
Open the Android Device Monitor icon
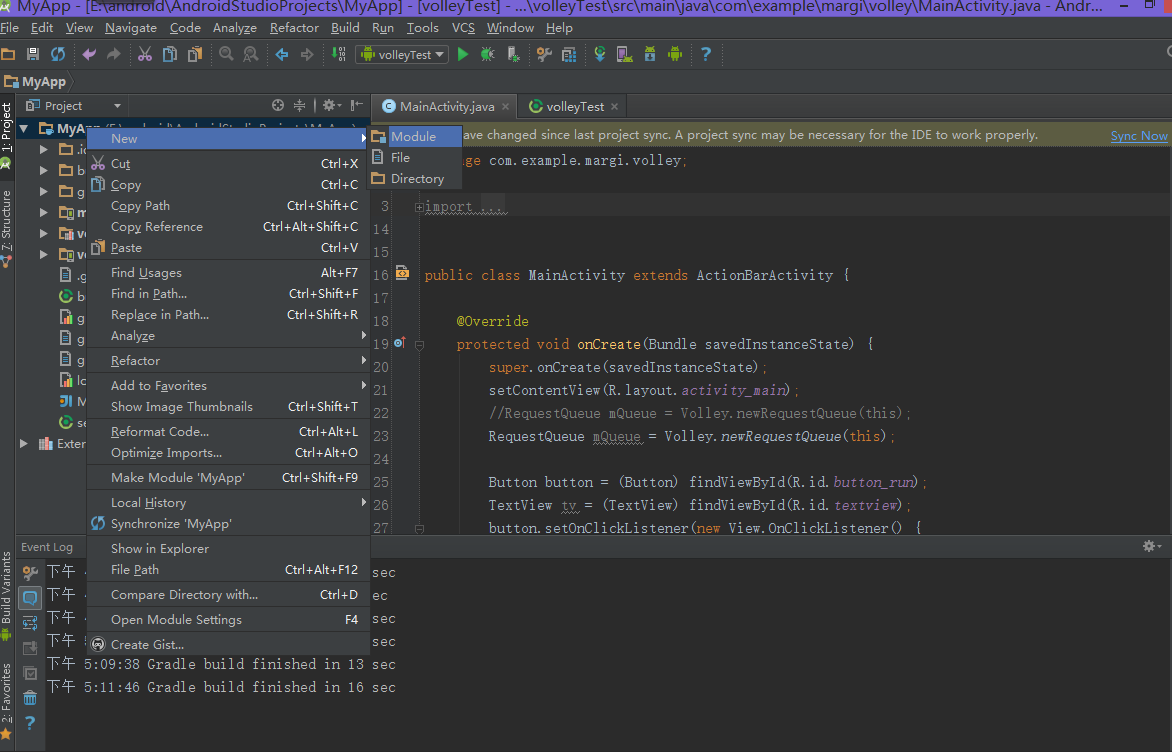click(675, 54)
